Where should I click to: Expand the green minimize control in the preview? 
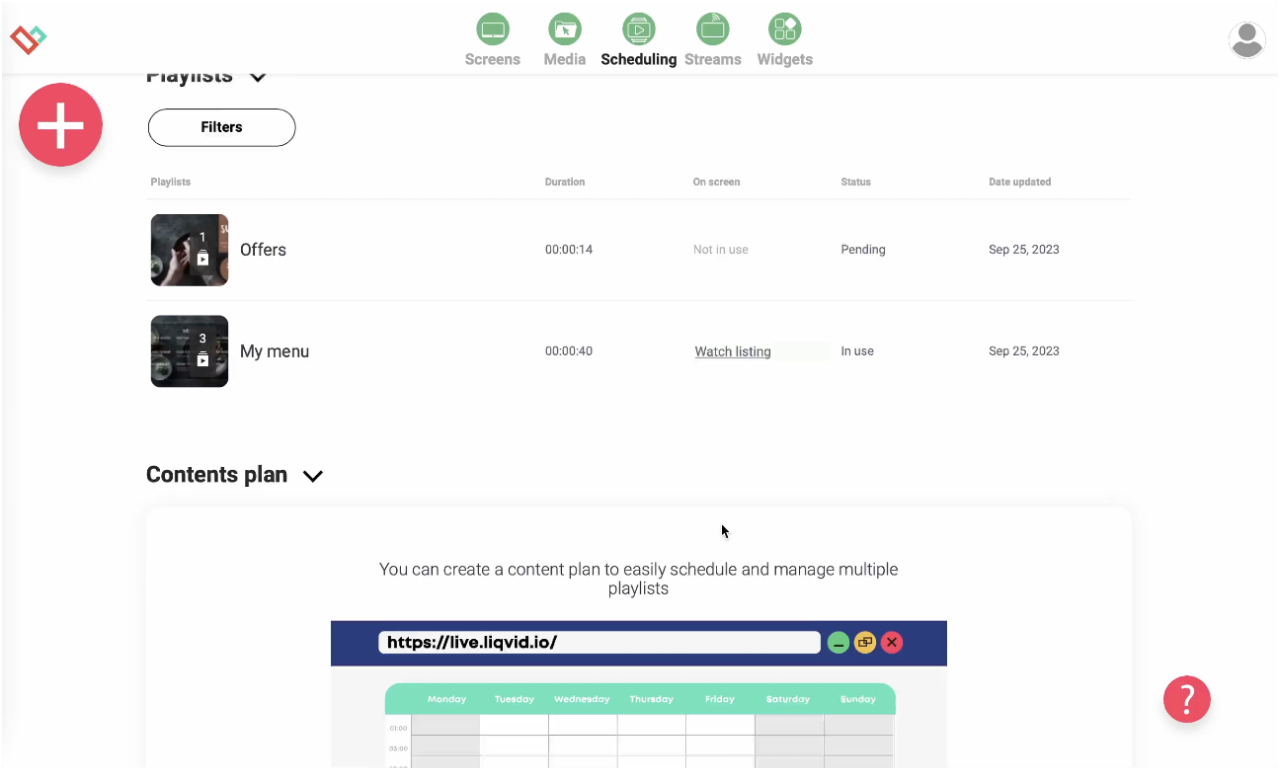(838, 642)
